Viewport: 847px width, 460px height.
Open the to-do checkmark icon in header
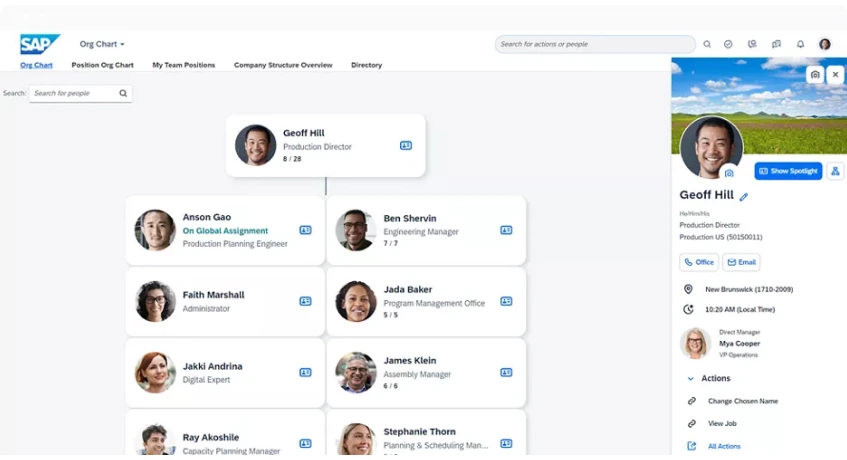pyautogui.click(x=728, y=44)
